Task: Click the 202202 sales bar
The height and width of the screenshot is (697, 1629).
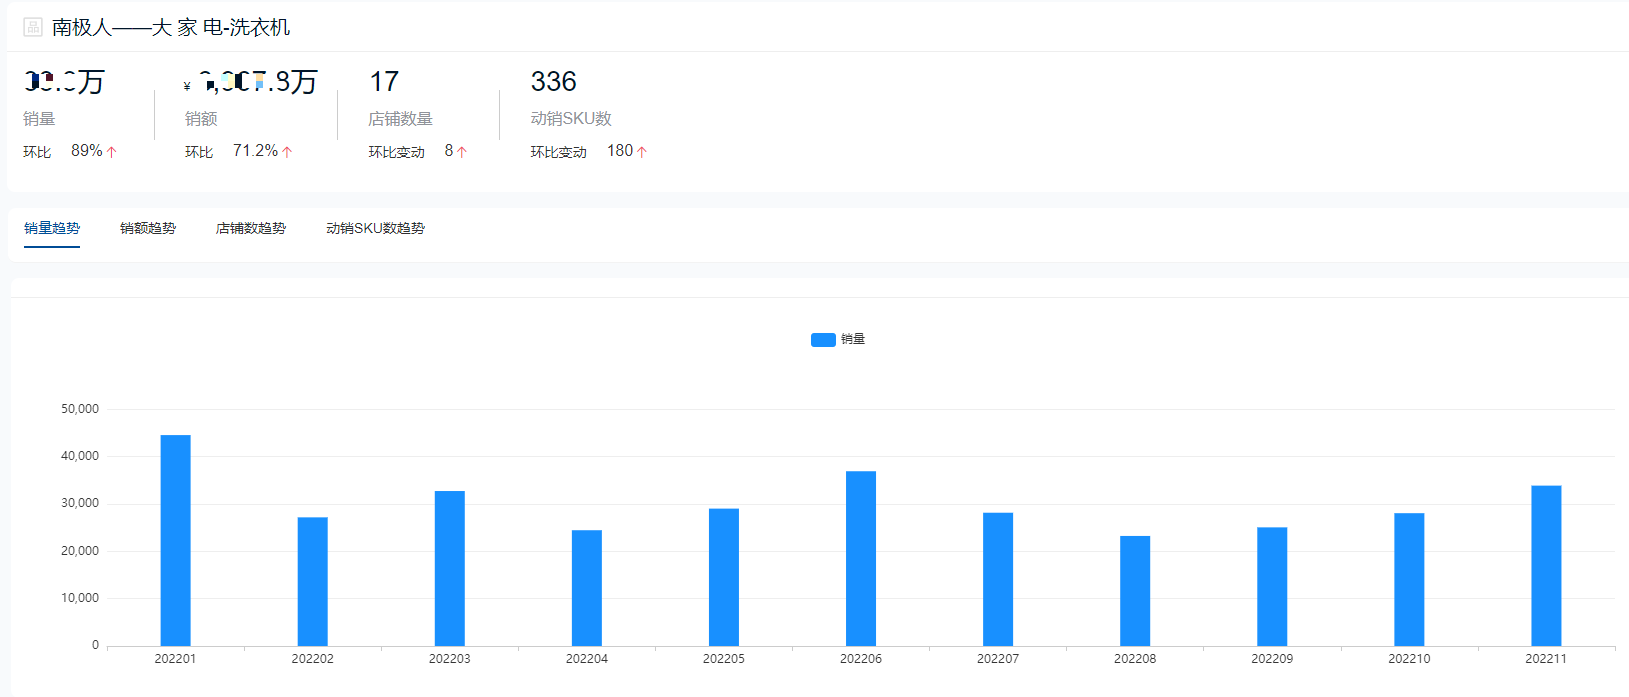Action: (x=312, y=581)
